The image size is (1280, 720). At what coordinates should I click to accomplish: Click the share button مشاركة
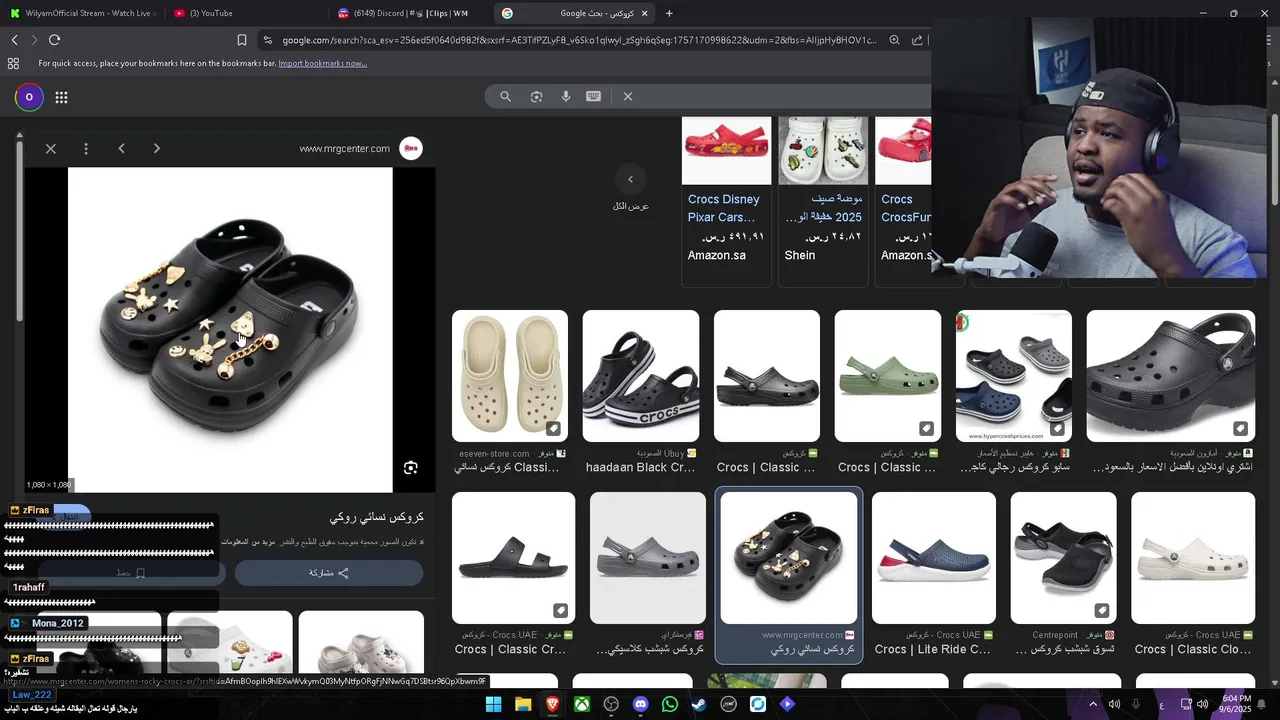coord(329,573)
